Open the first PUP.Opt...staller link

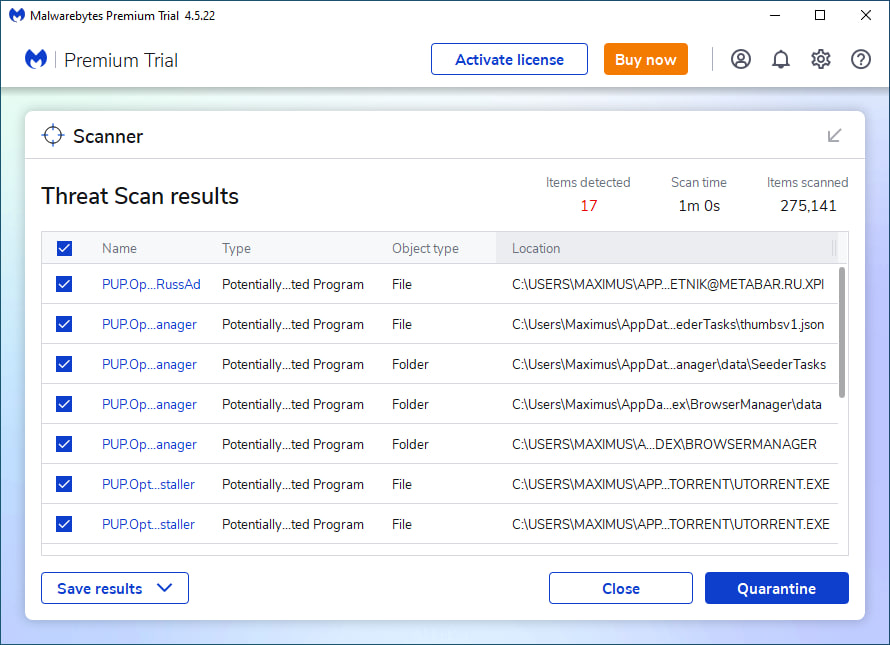(148, 484)
